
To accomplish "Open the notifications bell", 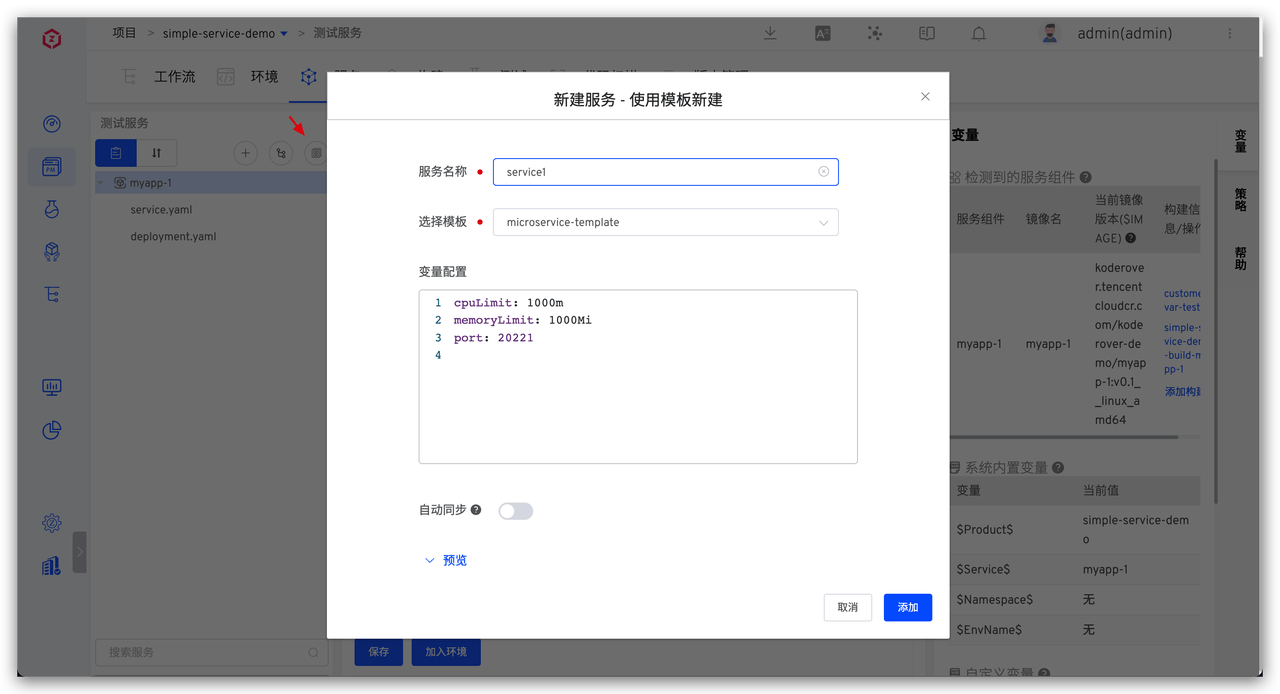I will (979, 33).
